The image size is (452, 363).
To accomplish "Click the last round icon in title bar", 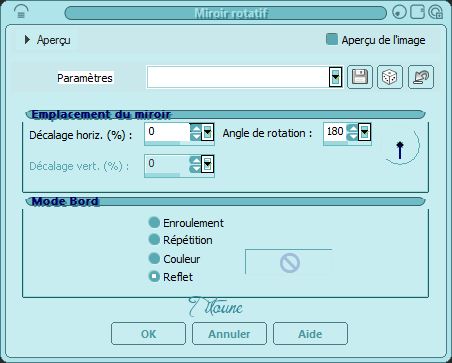I will pos(435,13).
